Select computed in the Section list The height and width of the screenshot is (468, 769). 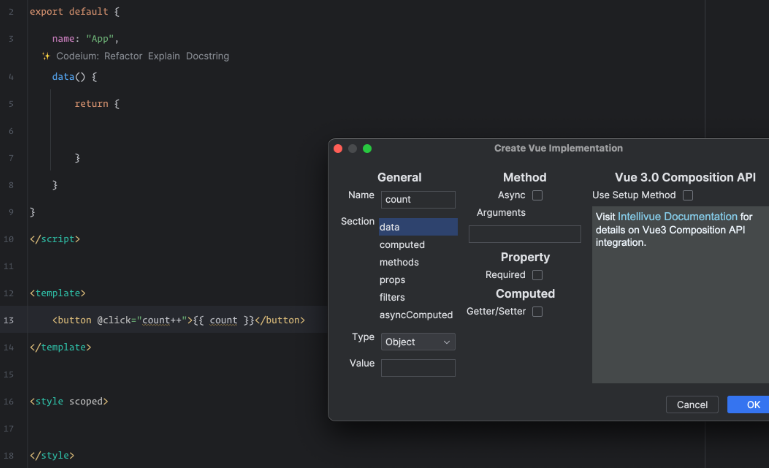pos(418,245)
